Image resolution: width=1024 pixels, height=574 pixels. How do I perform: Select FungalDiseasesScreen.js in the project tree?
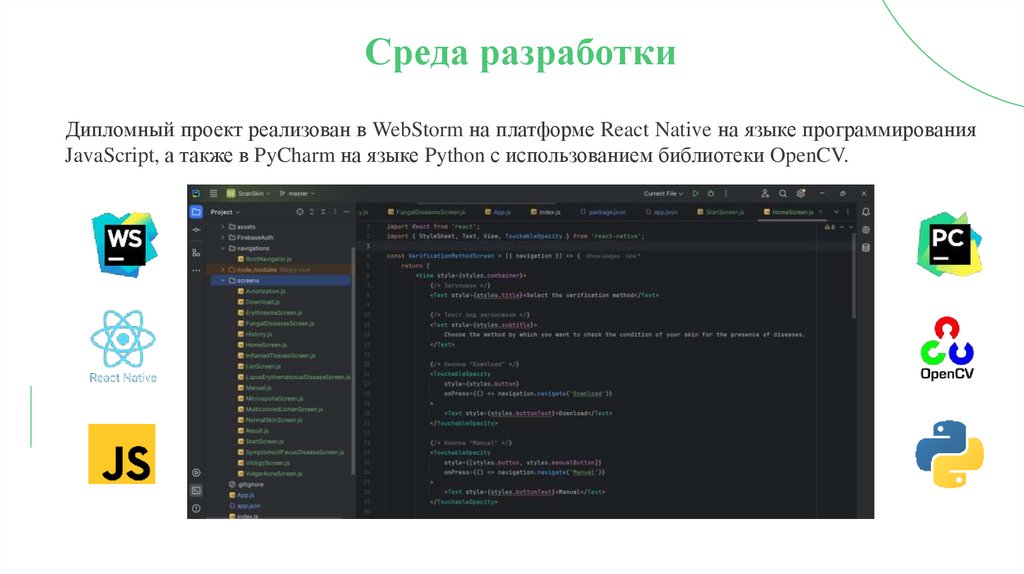[x=276, y=323]
